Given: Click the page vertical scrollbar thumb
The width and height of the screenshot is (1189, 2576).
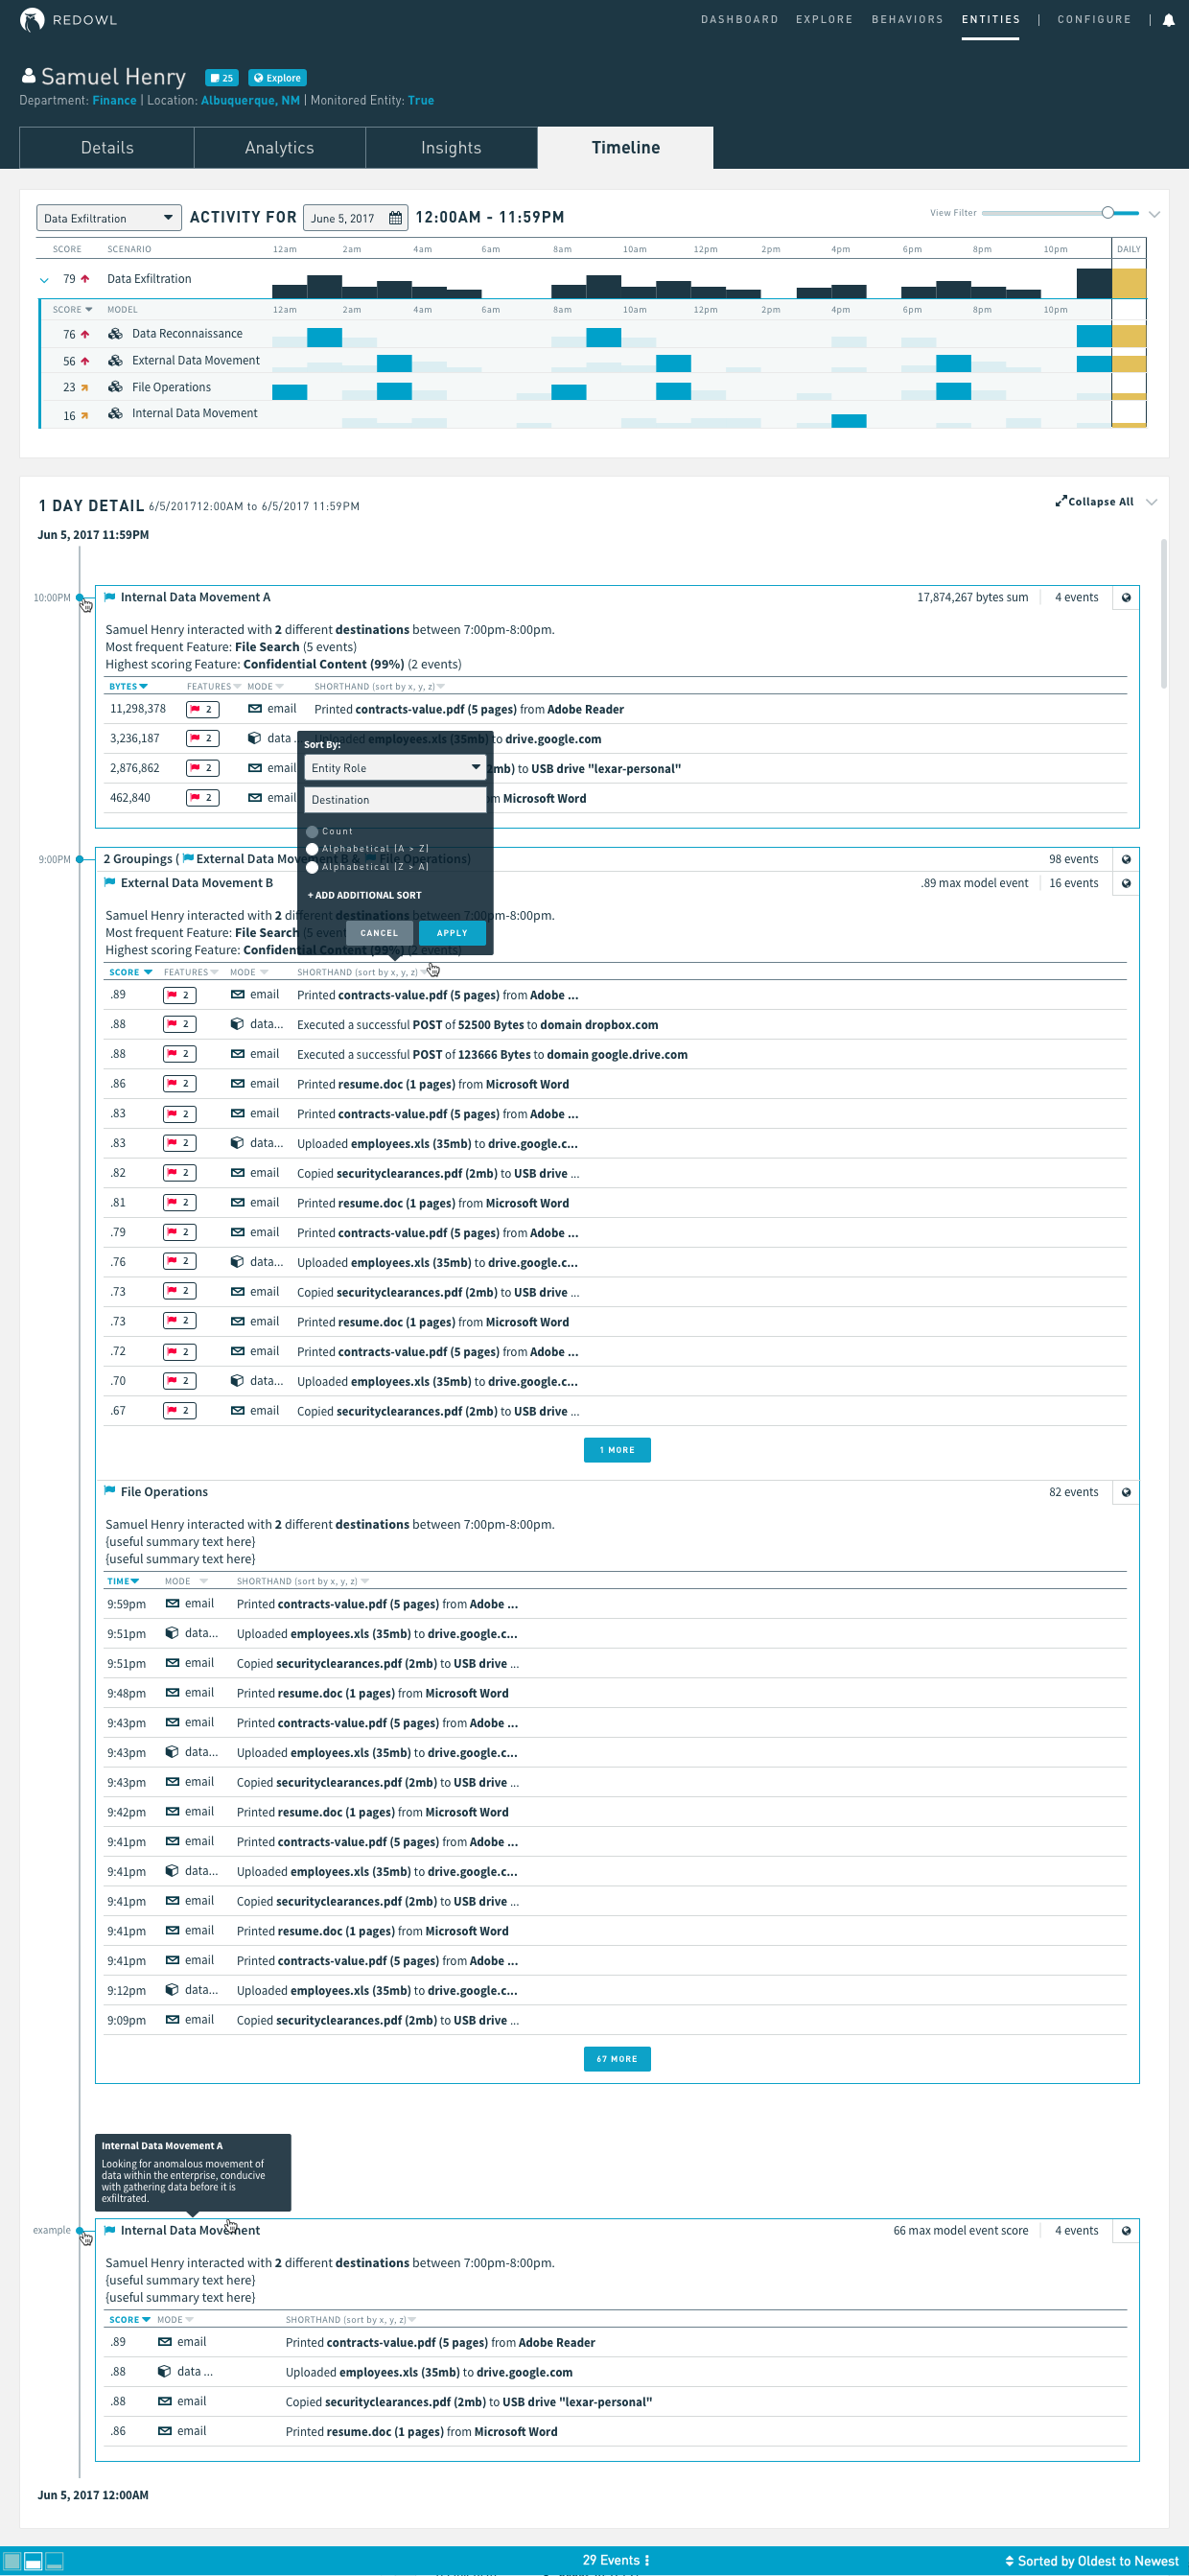Looking at the screenshot, I should [1164, 614].
